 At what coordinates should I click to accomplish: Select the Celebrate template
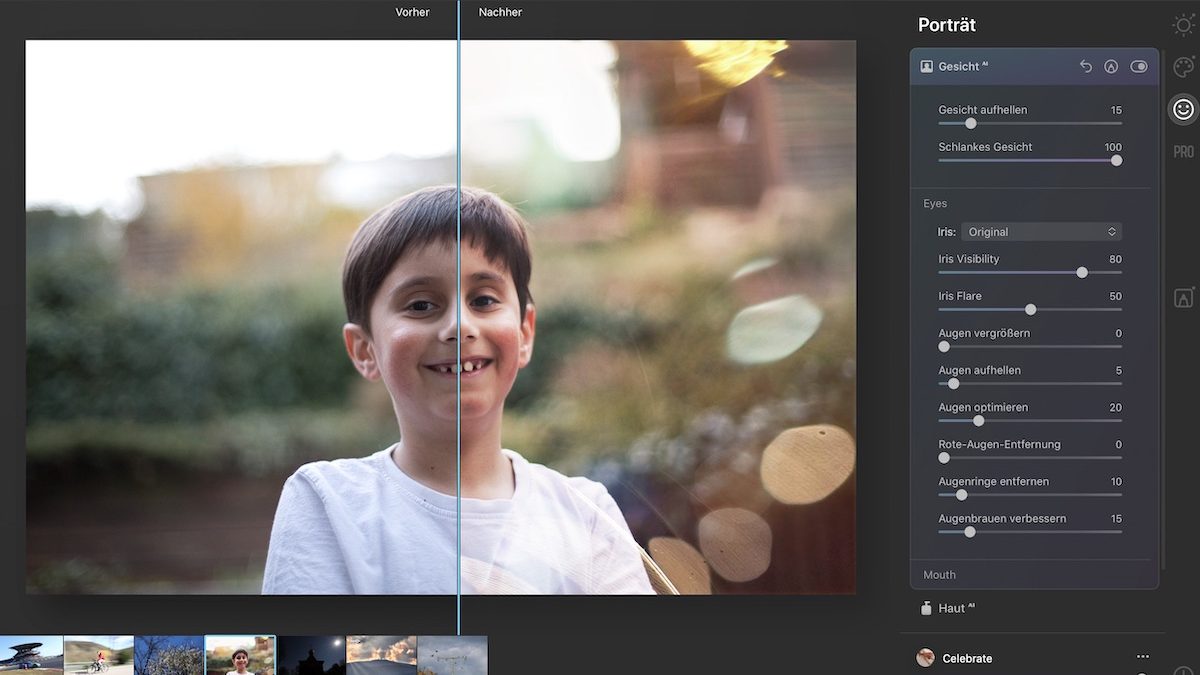pos(966,658)
